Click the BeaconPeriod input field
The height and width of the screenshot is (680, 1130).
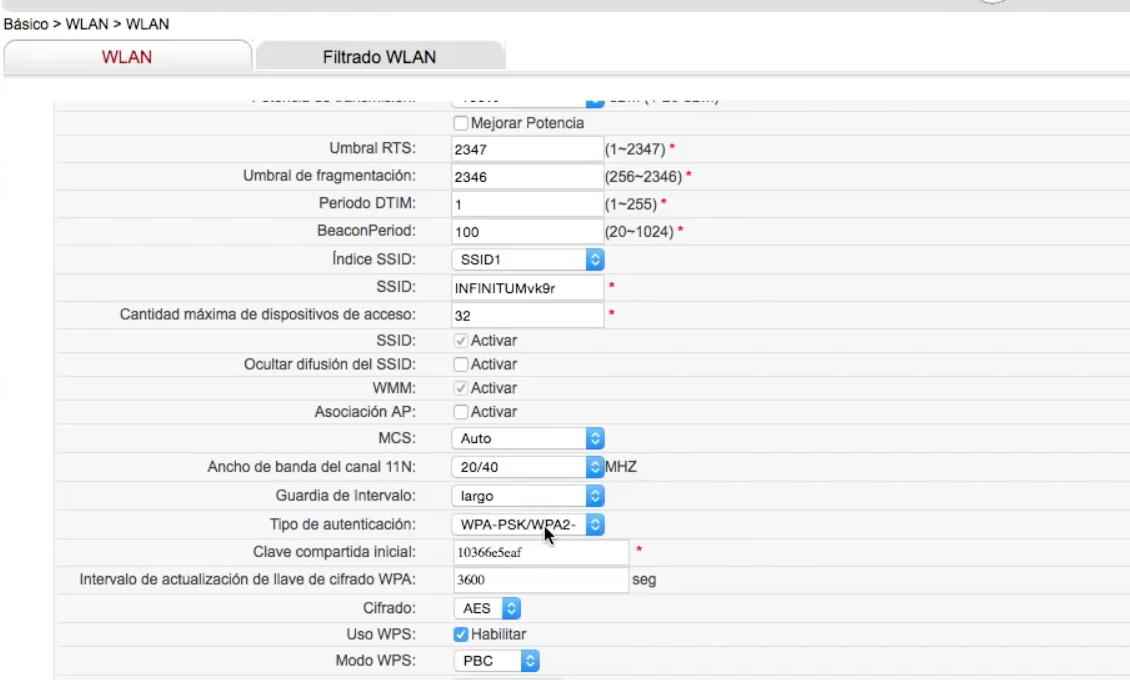524,232
